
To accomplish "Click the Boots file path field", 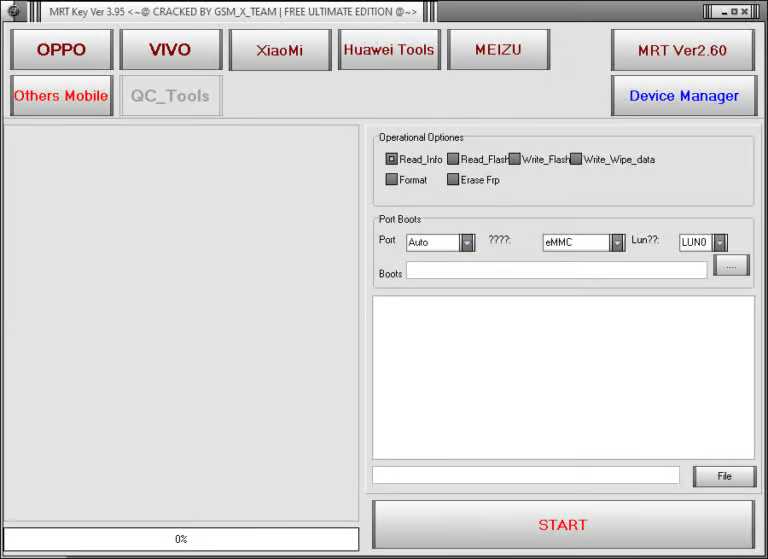I will (x=556, y=271).
